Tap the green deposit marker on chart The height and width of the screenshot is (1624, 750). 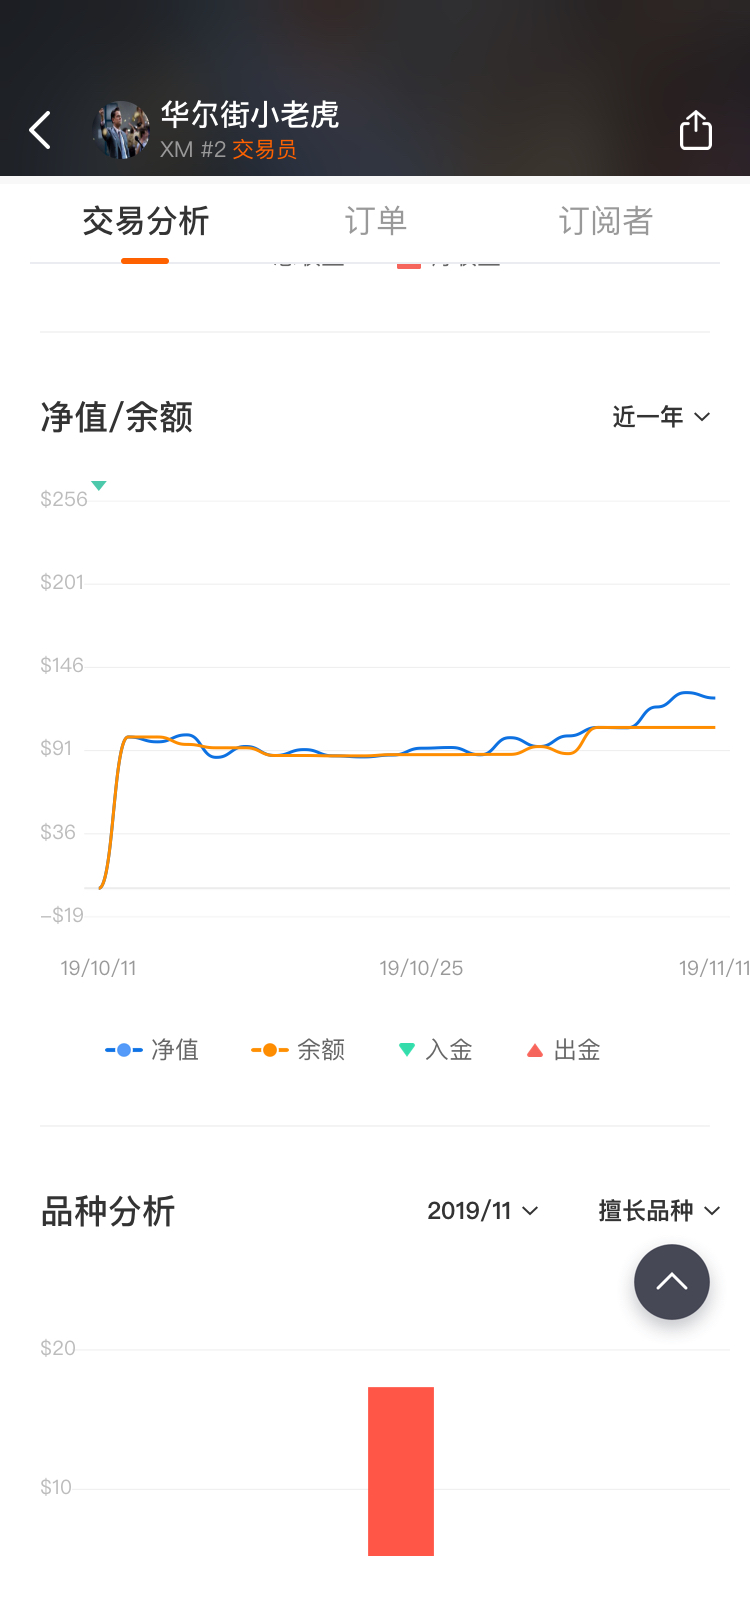tap(98, 486)
